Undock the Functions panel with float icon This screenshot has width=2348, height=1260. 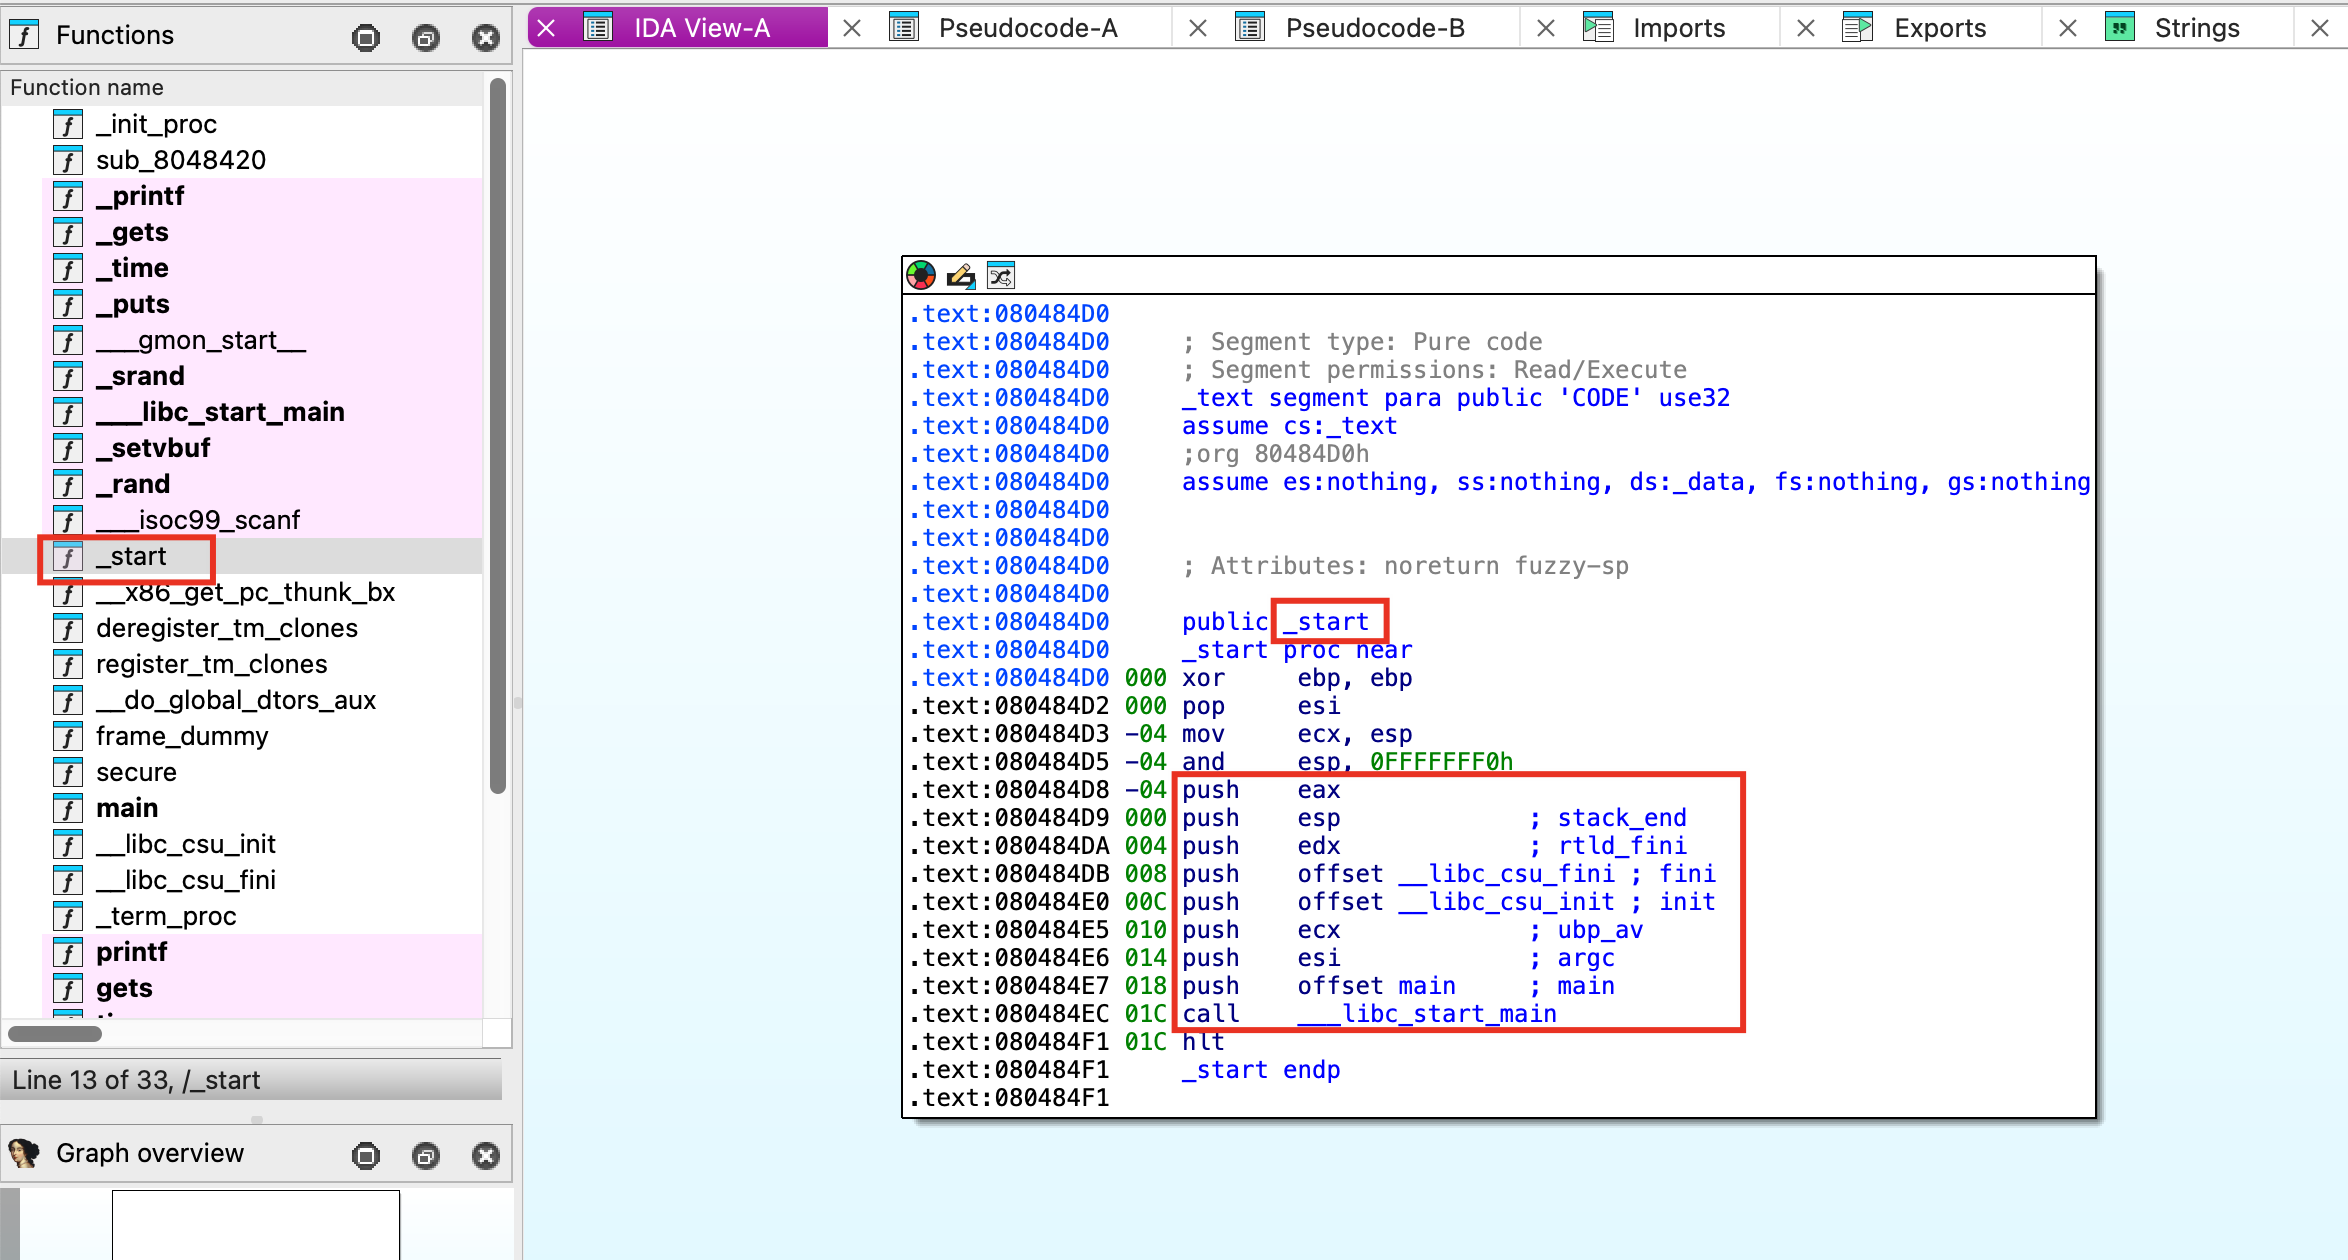click(x=426, y=38)
